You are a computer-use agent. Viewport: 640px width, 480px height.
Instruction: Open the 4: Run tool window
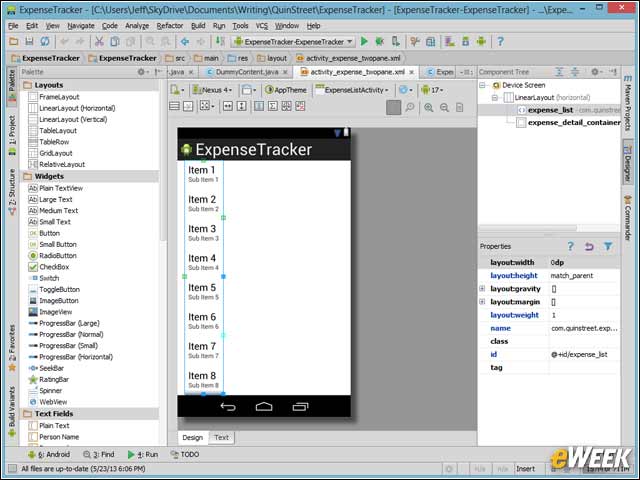click(x=143, y=454)
